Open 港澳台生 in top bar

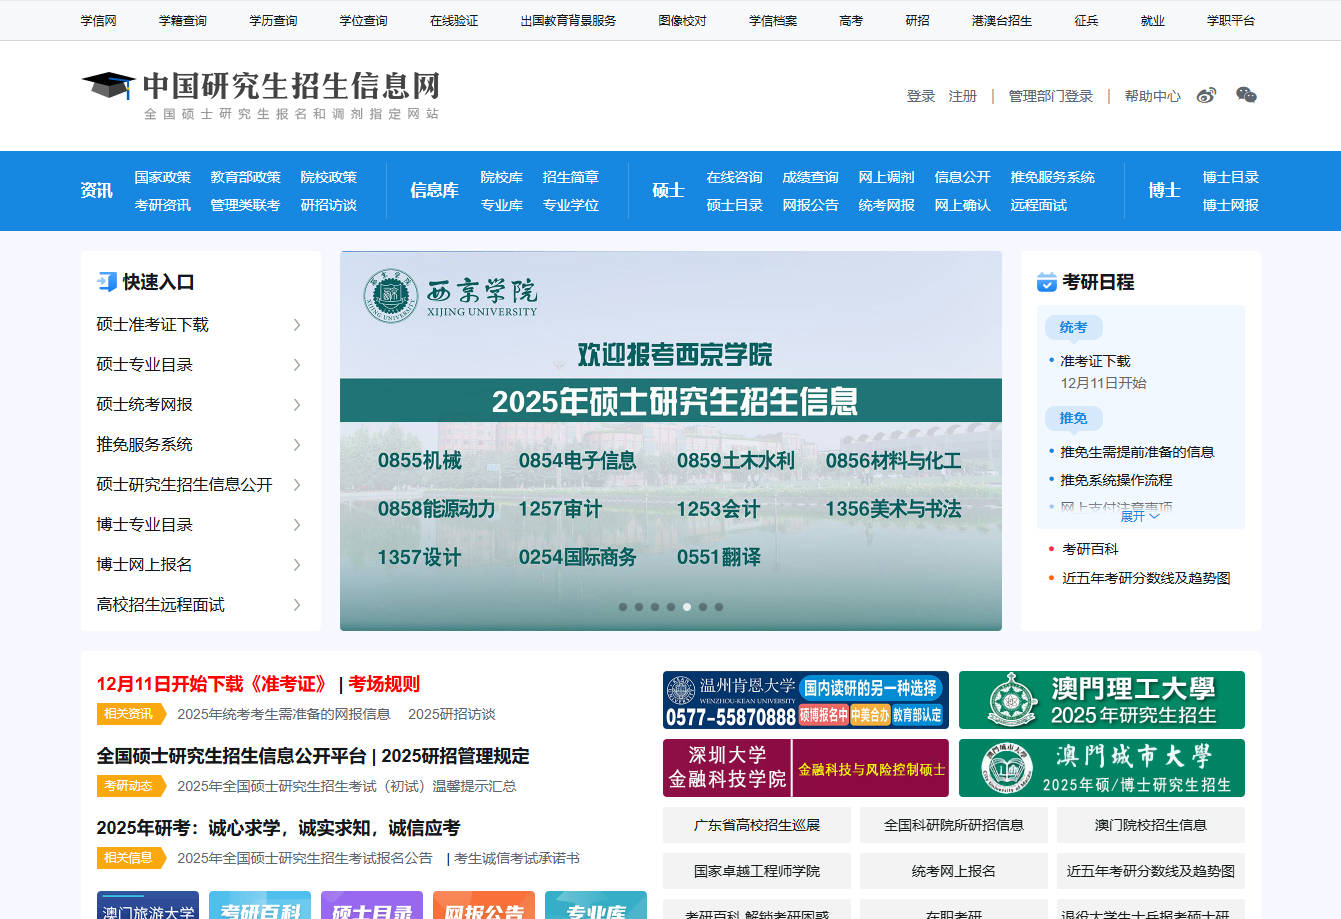point(1002,20)
